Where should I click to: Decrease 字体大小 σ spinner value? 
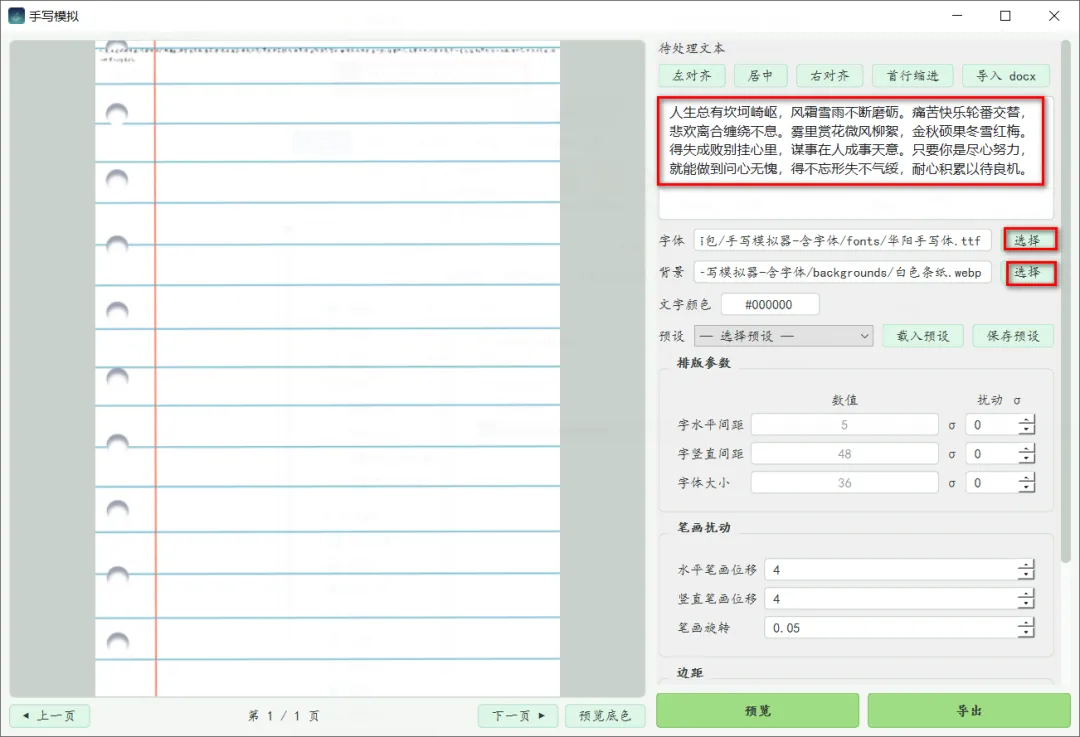pos(1026,488)
